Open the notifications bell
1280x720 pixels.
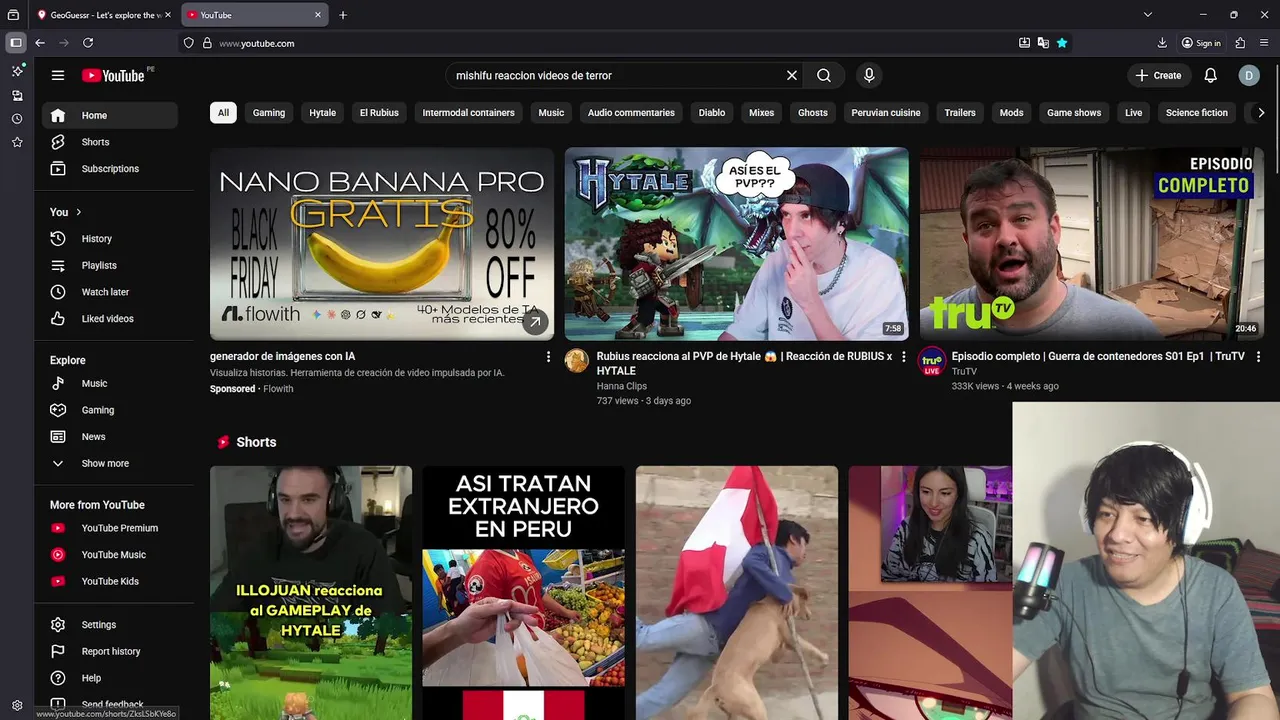click(1210, 75)
